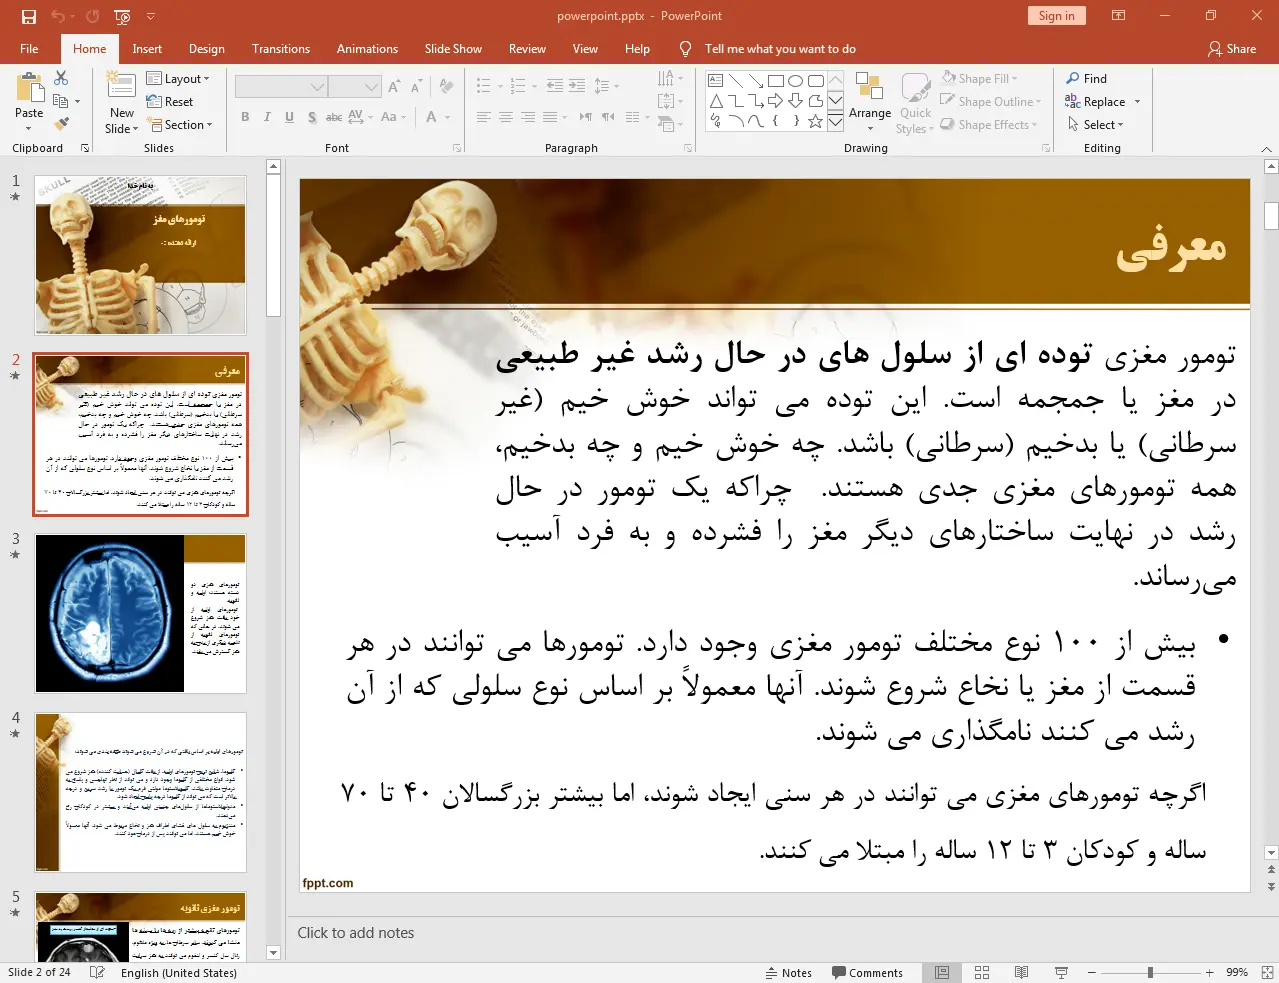Toggle Normal view in status bar
1279x983 pixels.
click(942, 972)
